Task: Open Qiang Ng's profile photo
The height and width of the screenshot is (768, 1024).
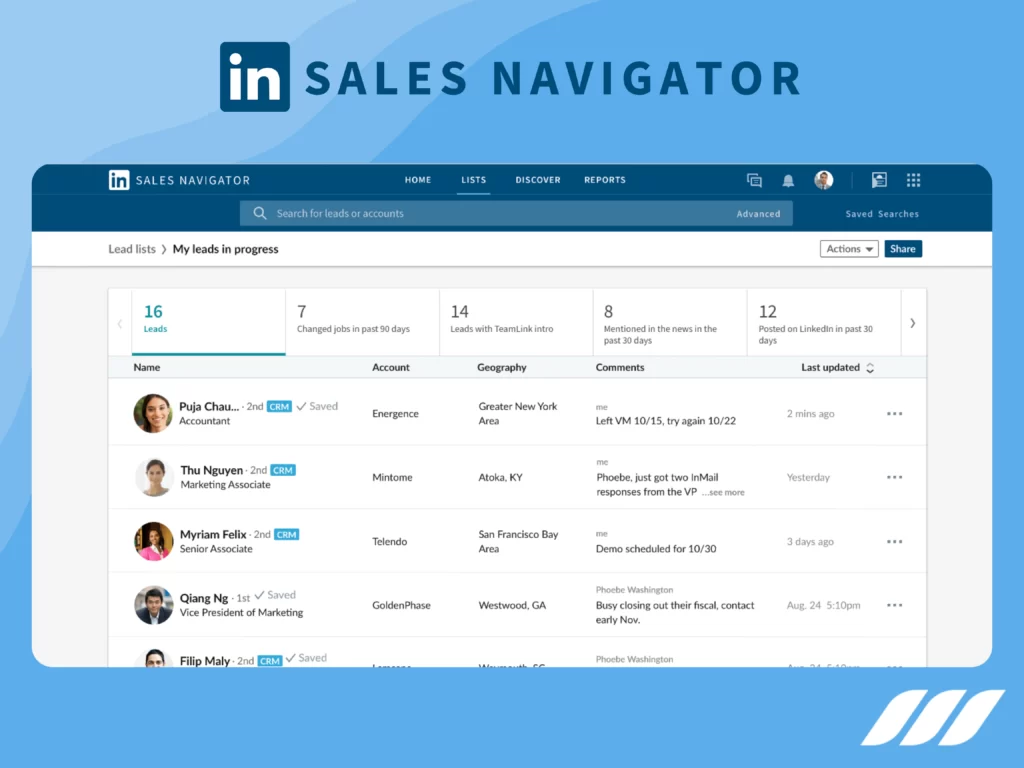Action: (153, 605)
